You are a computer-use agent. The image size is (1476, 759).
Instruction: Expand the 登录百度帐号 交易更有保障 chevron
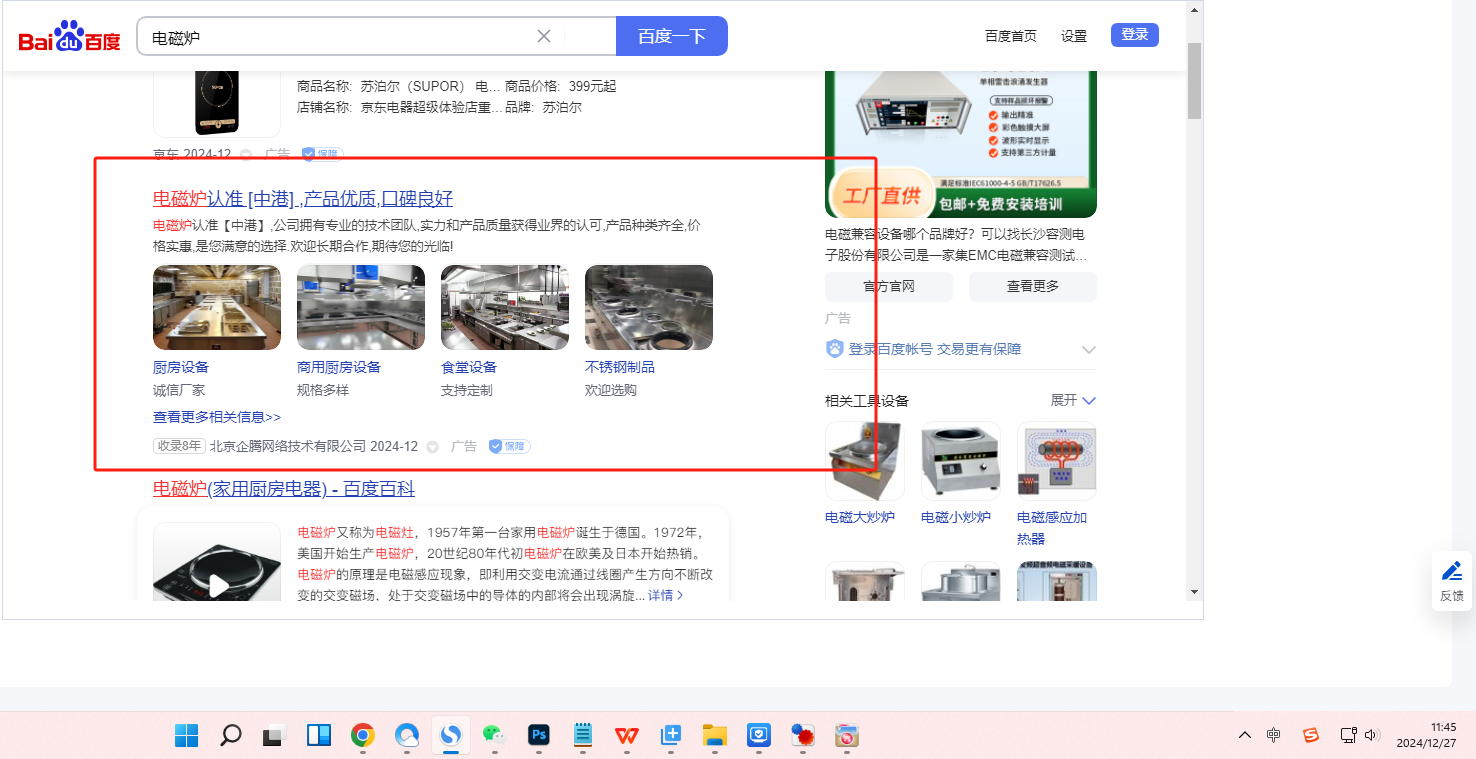click(x=1089, y=349)
